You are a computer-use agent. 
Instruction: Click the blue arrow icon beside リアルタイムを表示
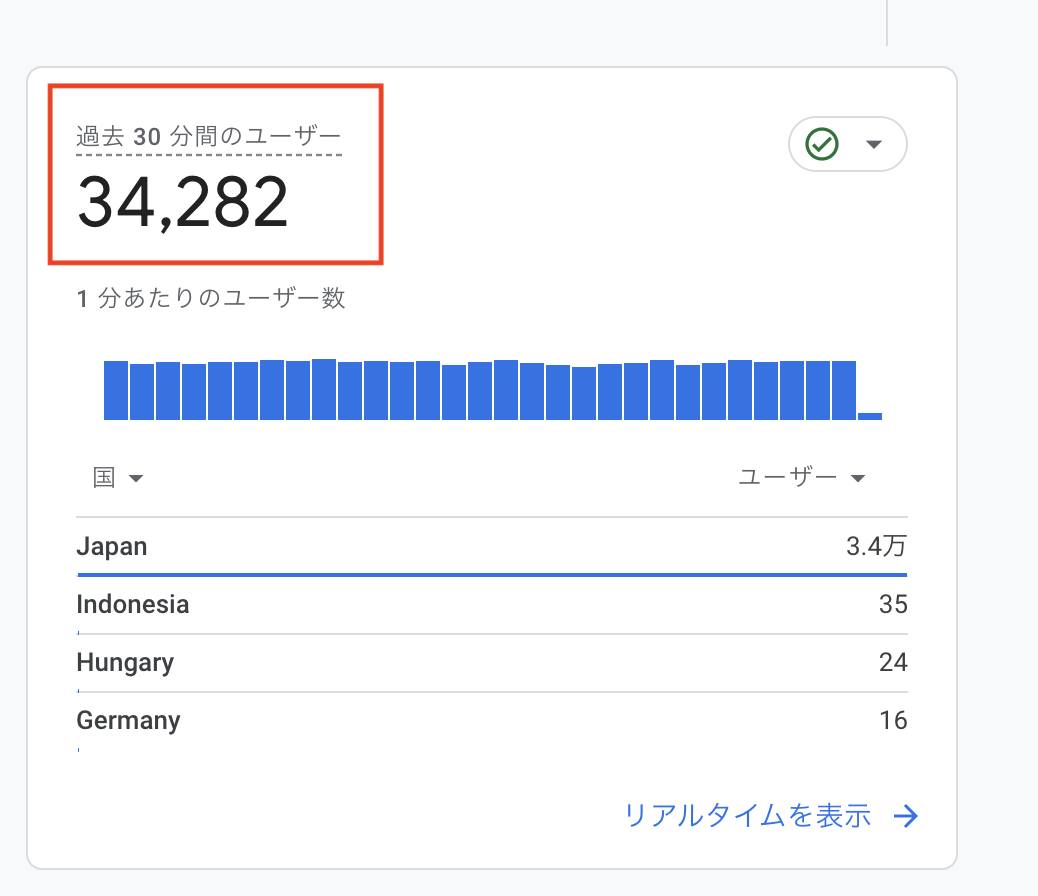(x=907, y=816)
